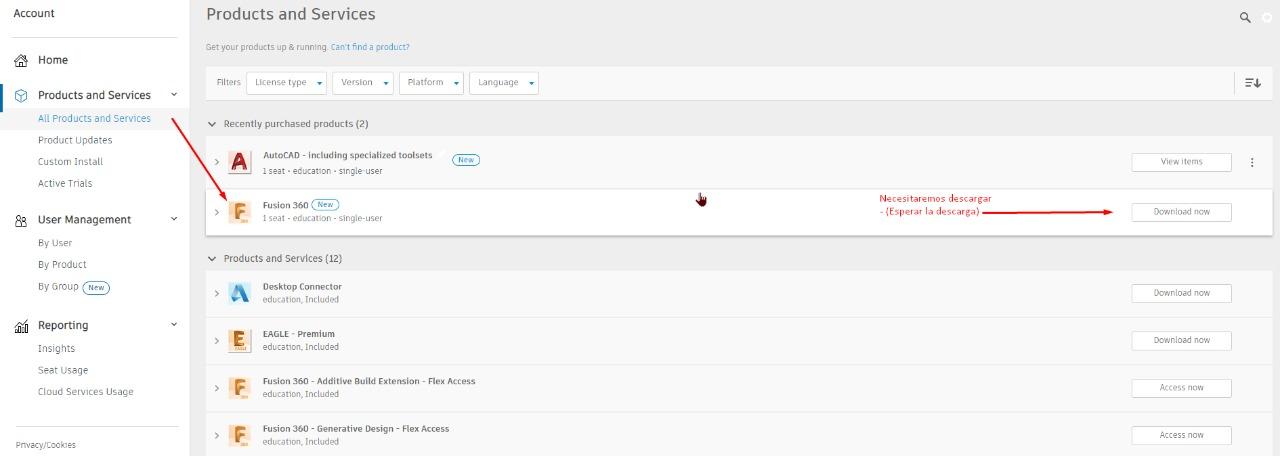Click Download now for EAGLE - Premium

(x=1181, y=340)
